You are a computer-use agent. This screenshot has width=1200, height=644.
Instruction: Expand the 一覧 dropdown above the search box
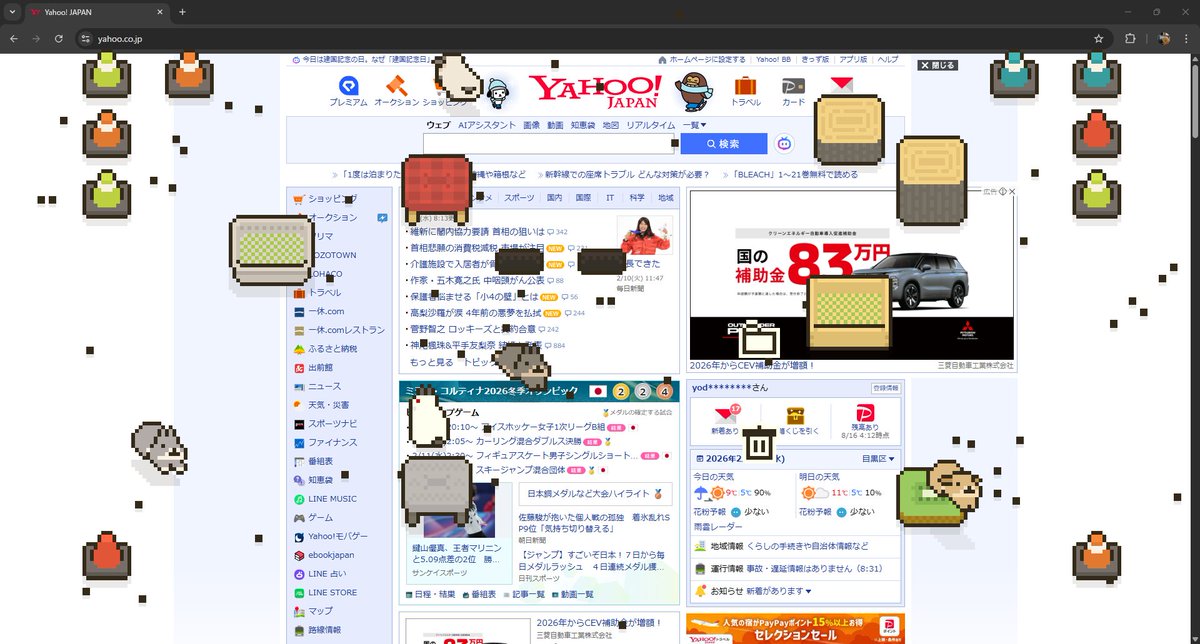coord(694,125)
